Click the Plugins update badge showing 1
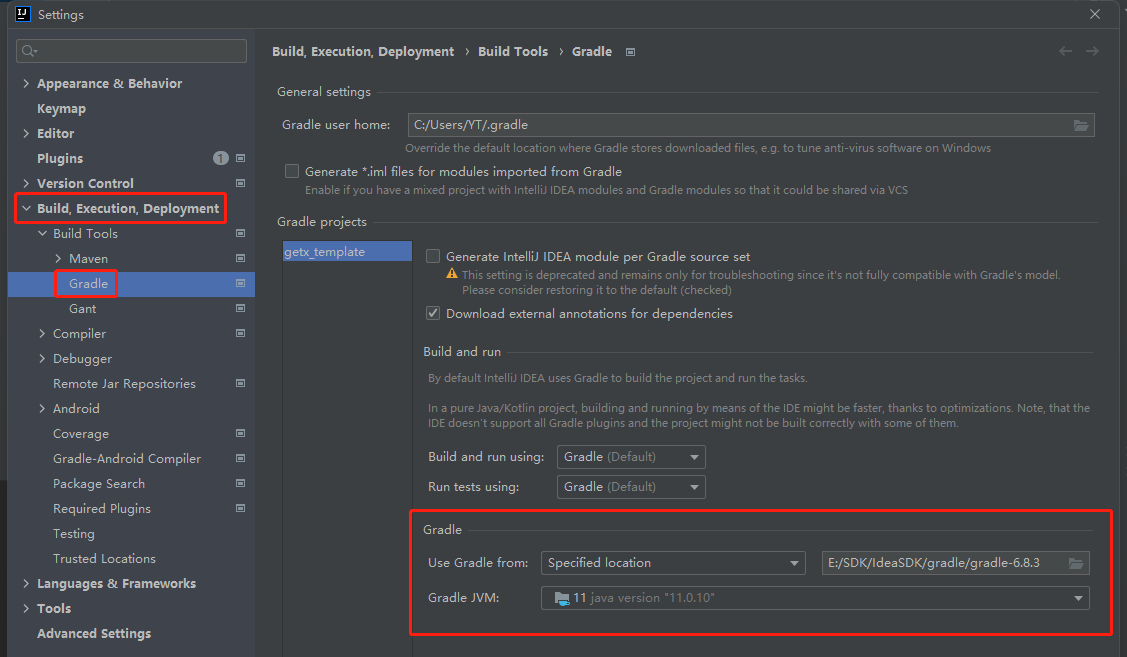Viewport: 1127px width, 657px height. coord(221,158)
